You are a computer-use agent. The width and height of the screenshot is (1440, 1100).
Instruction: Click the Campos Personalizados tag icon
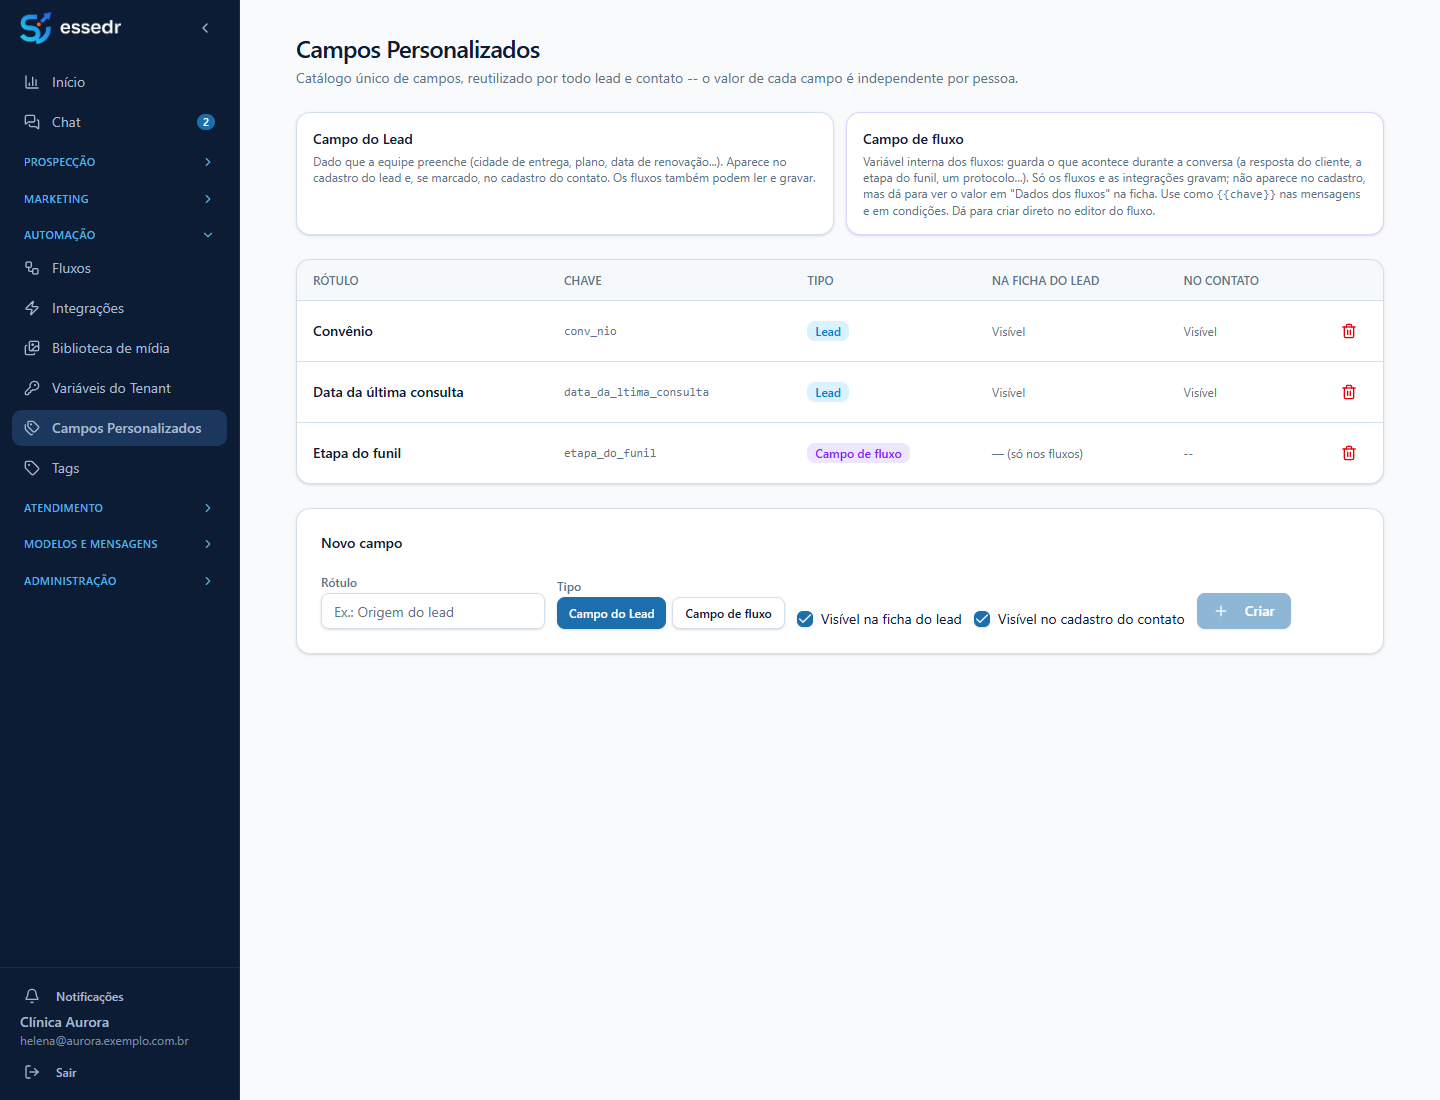click(x=32, y=428)
